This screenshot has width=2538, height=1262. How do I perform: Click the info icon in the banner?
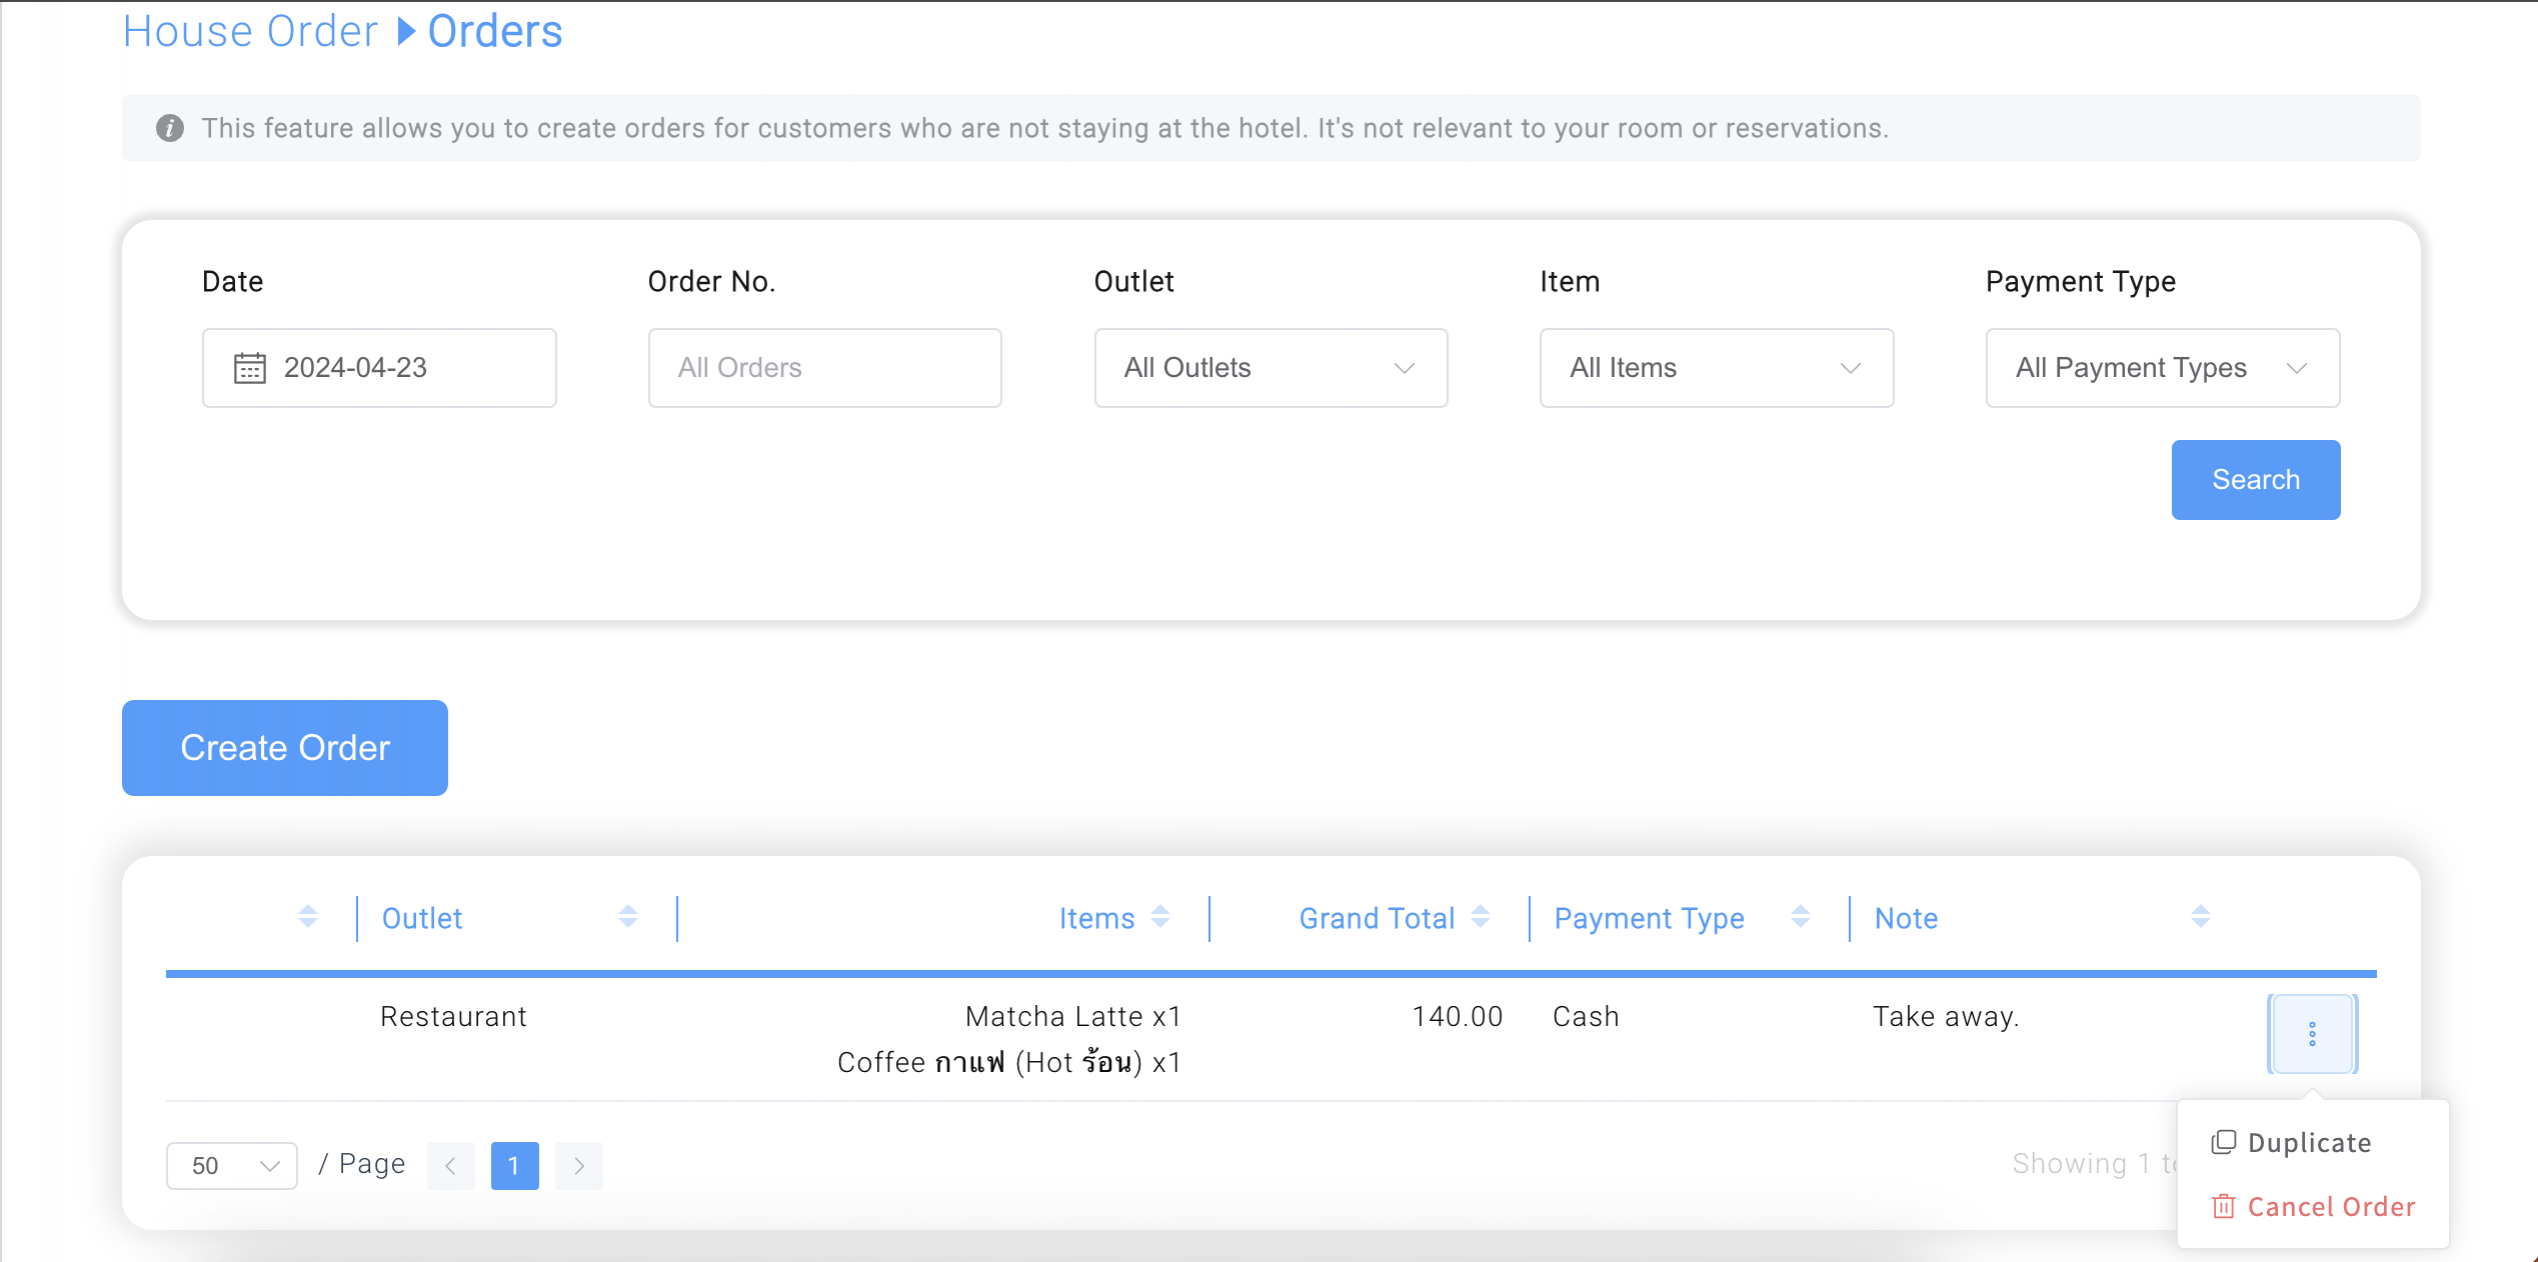pos(170,129)
